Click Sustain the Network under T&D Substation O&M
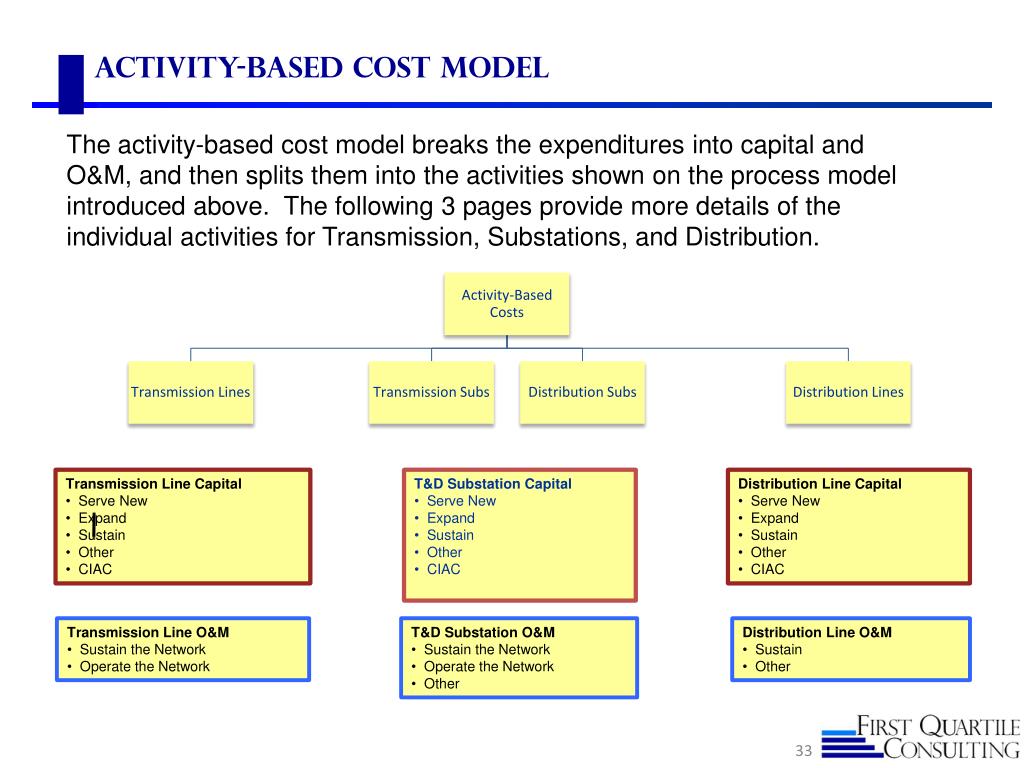 point(487,649)
